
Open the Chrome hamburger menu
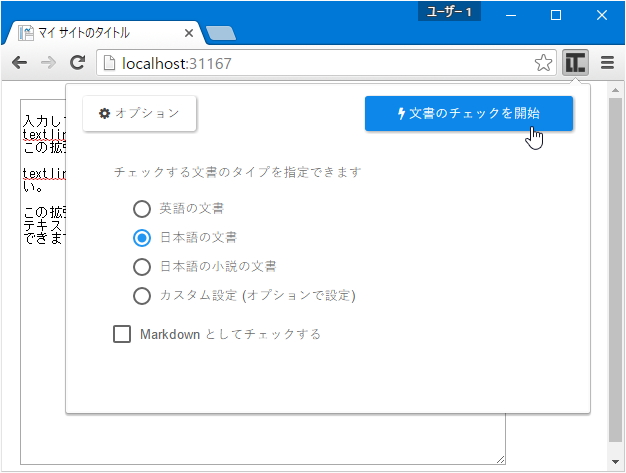(x=607, y=63)
